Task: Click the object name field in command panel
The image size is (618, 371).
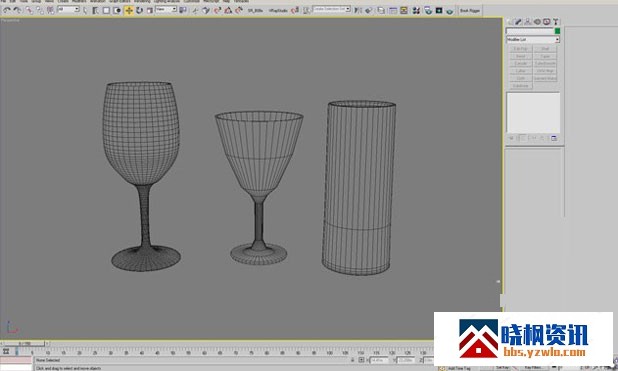Action: coord(530,31)
